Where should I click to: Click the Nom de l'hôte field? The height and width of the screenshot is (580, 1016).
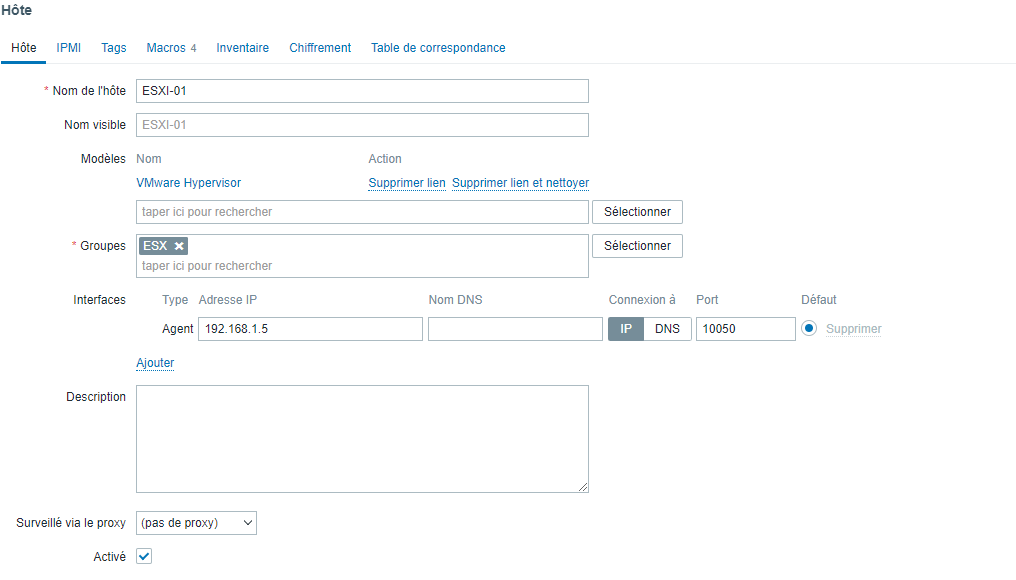point(362,91)
